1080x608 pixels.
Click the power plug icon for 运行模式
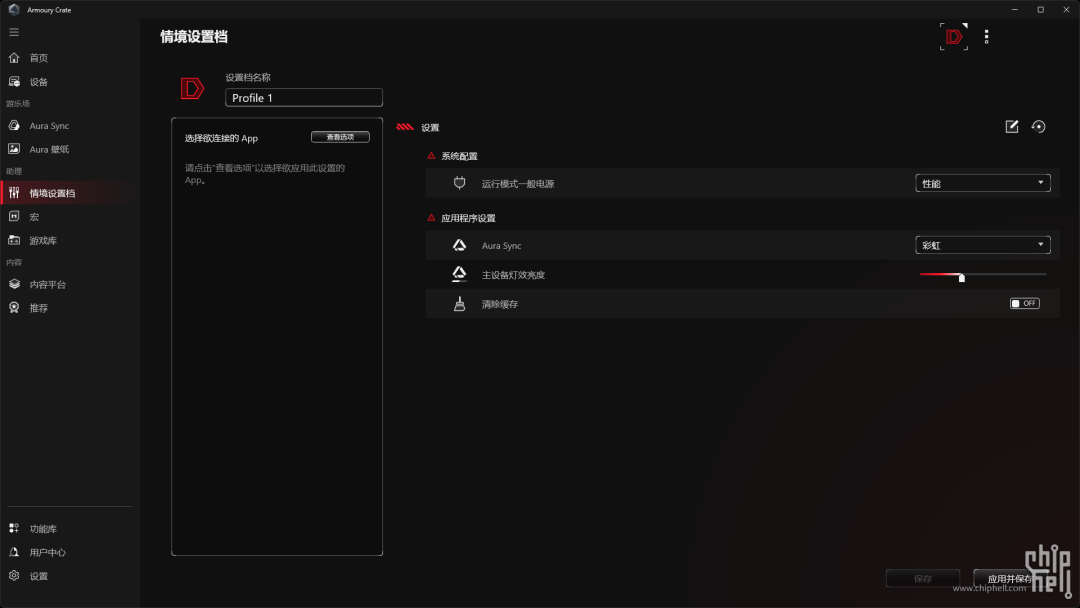pyautogui.click(x=459, y=183)
